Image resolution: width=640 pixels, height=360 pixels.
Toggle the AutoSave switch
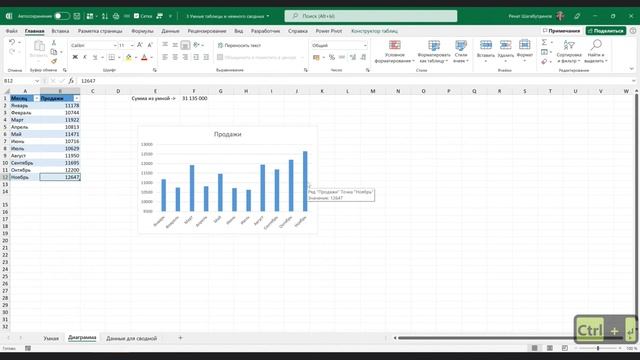[x=62, y=16]
